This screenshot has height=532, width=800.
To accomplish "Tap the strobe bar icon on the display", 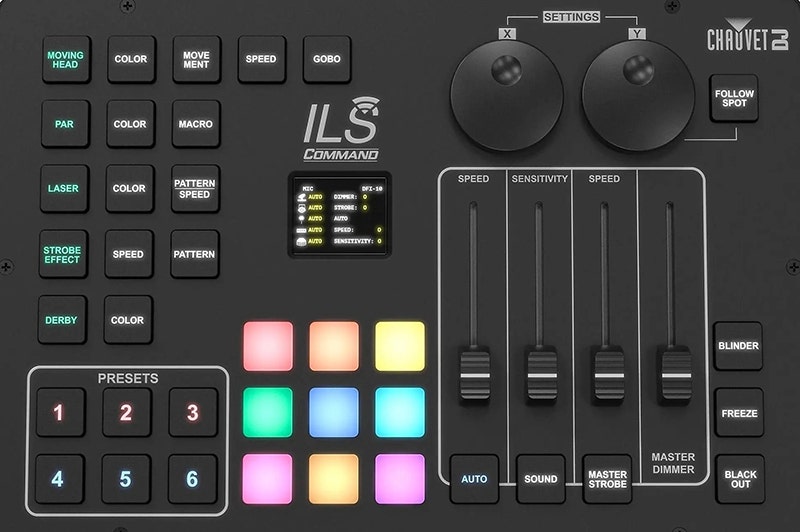I will (302, 231).
